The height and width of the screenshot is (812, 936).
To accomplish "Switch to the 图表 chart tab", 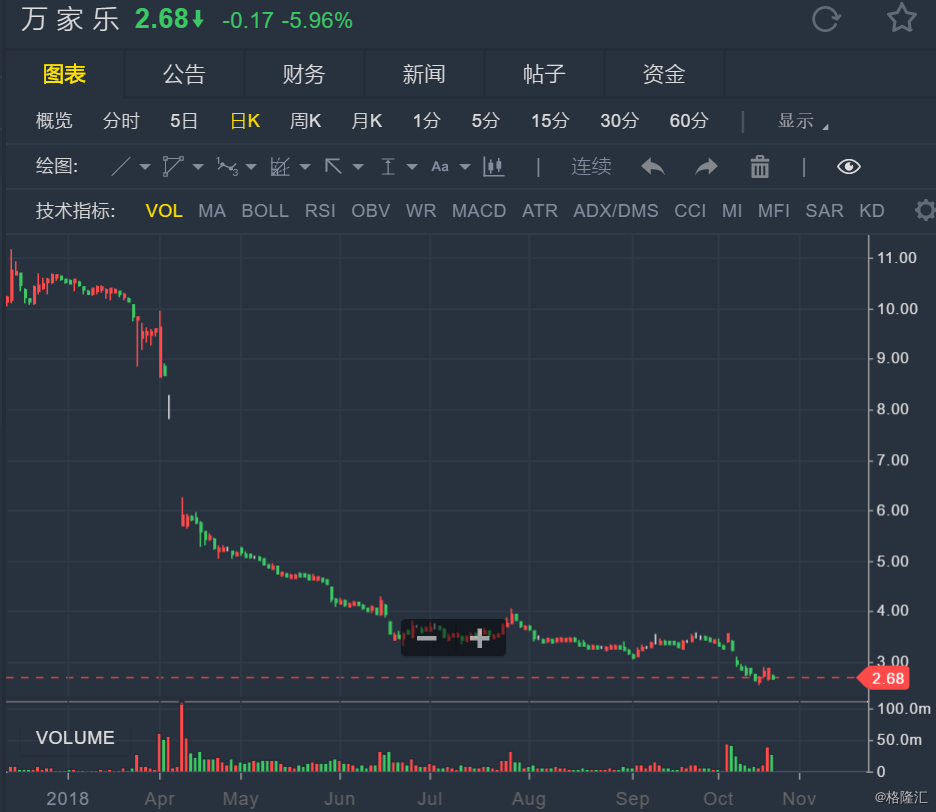I will 64,74.
